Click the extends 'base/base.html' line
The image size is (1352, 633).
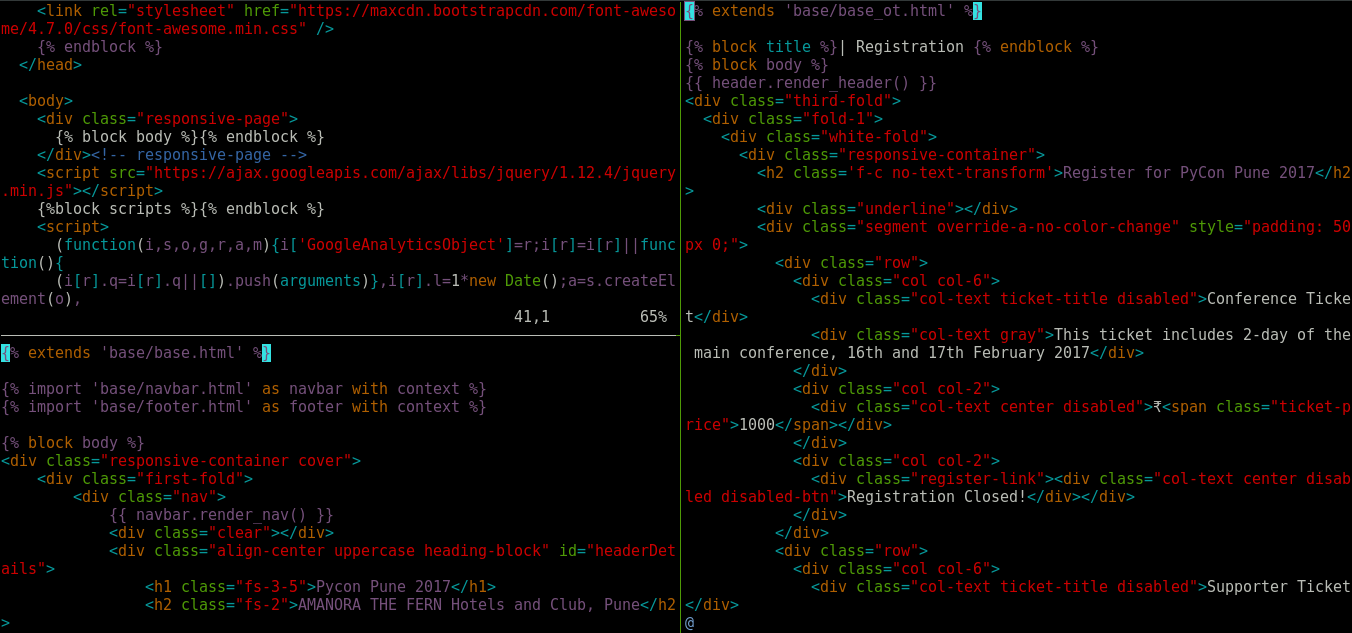click(136, 353)
